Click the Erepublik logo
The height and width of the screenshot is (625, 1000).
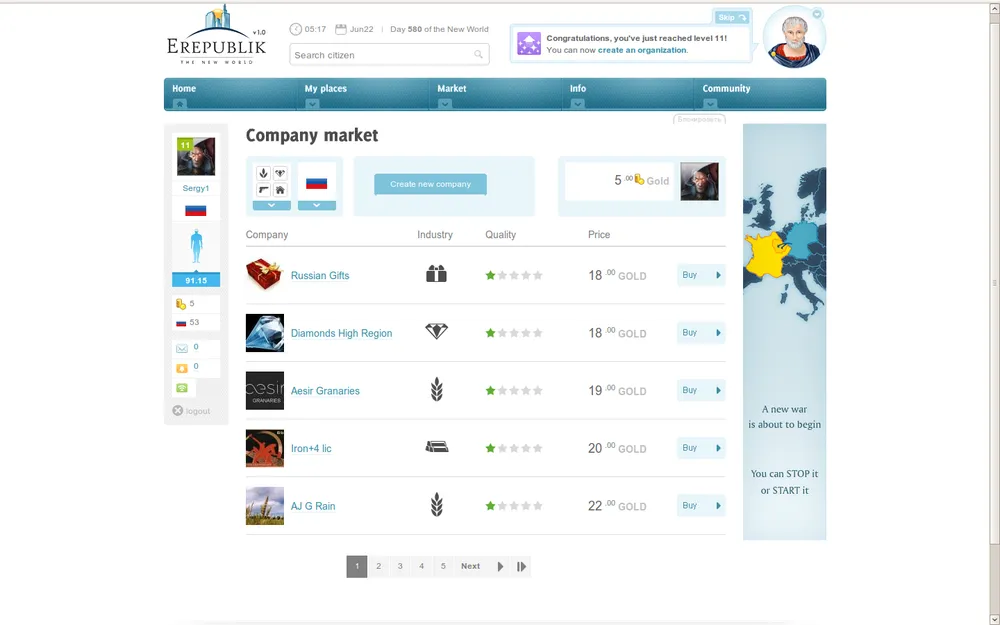(216, 35)
